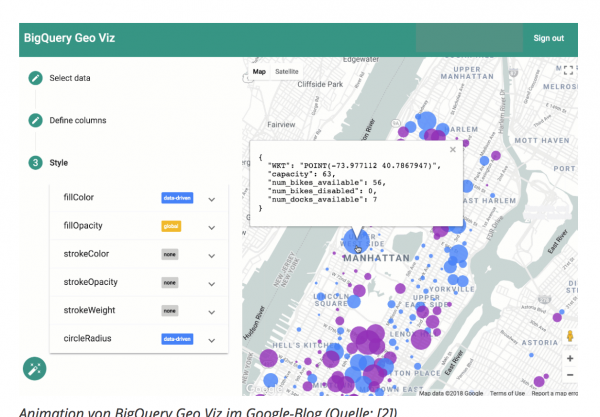Click the Street View pegman icon

(x=569, y=336)
